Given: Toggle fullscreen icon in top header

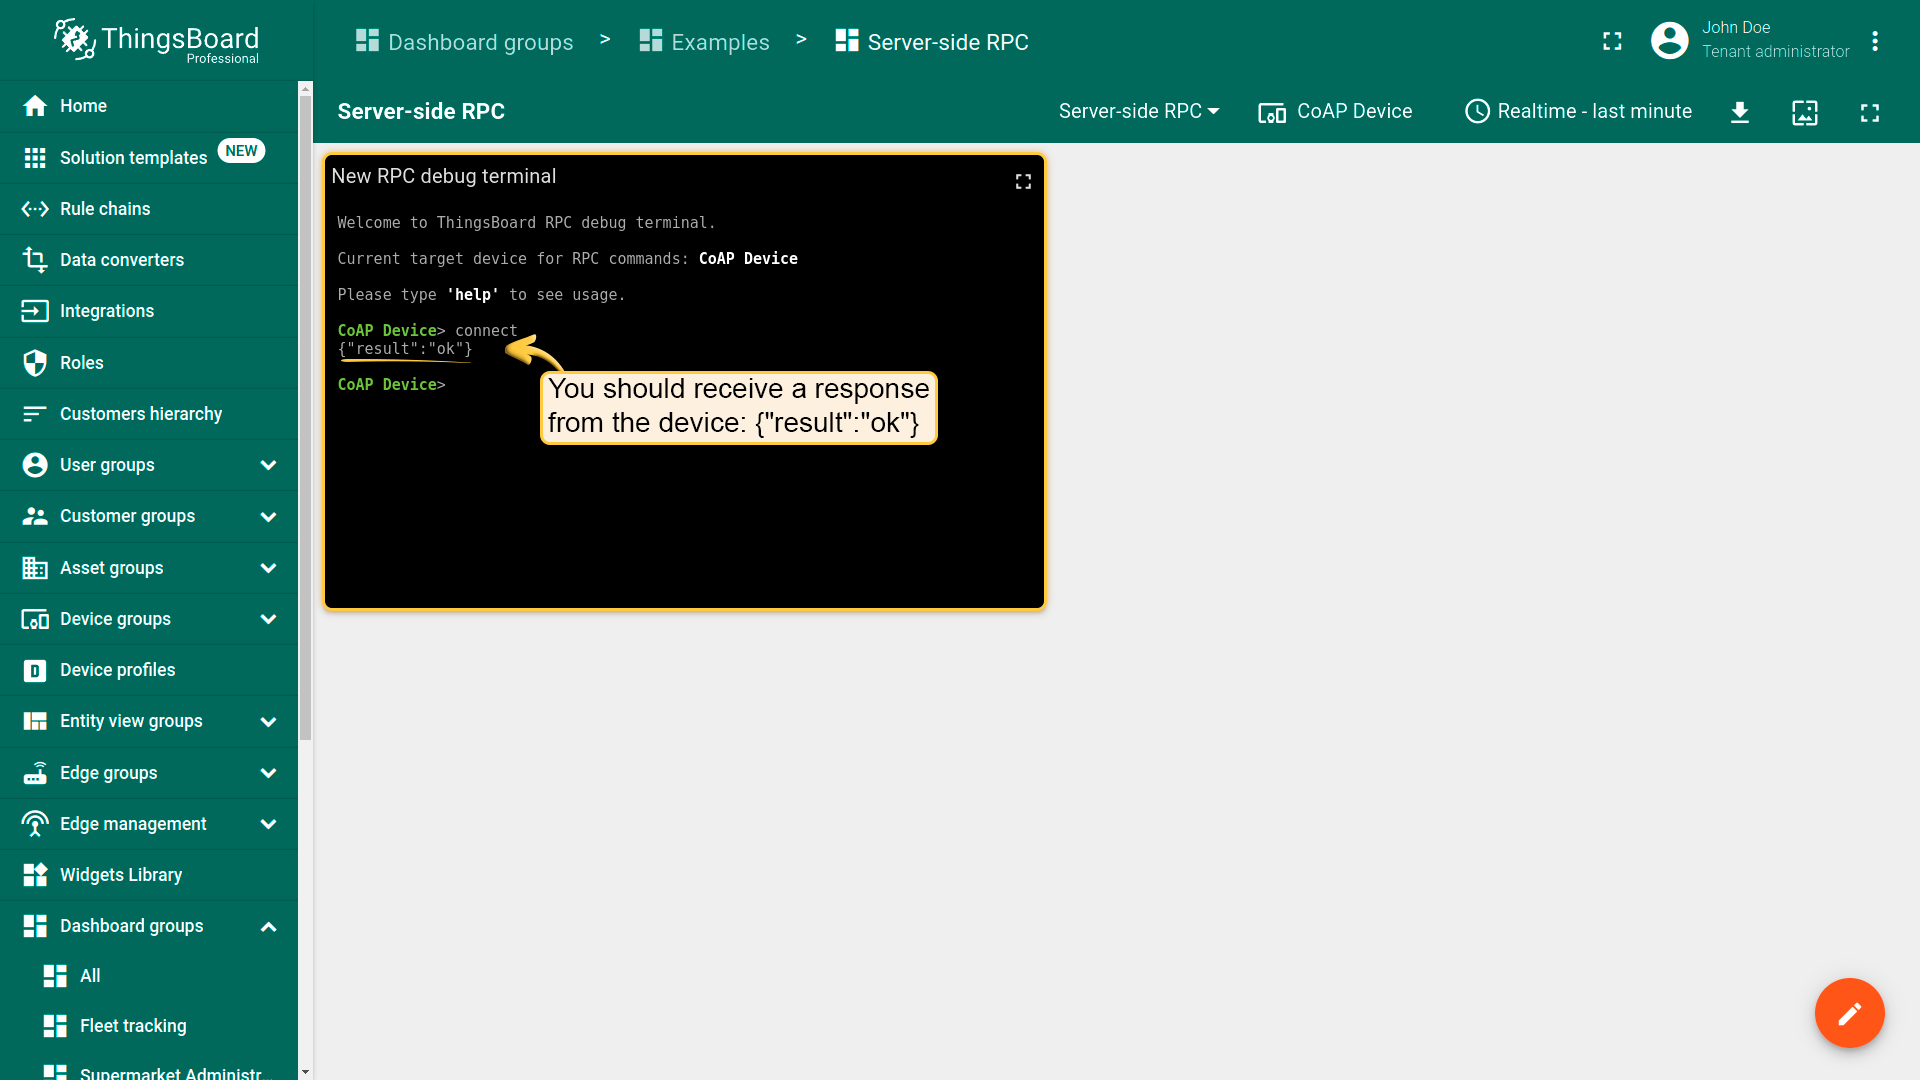Looking at the screenshot, I should click(x=1612, y=41).
